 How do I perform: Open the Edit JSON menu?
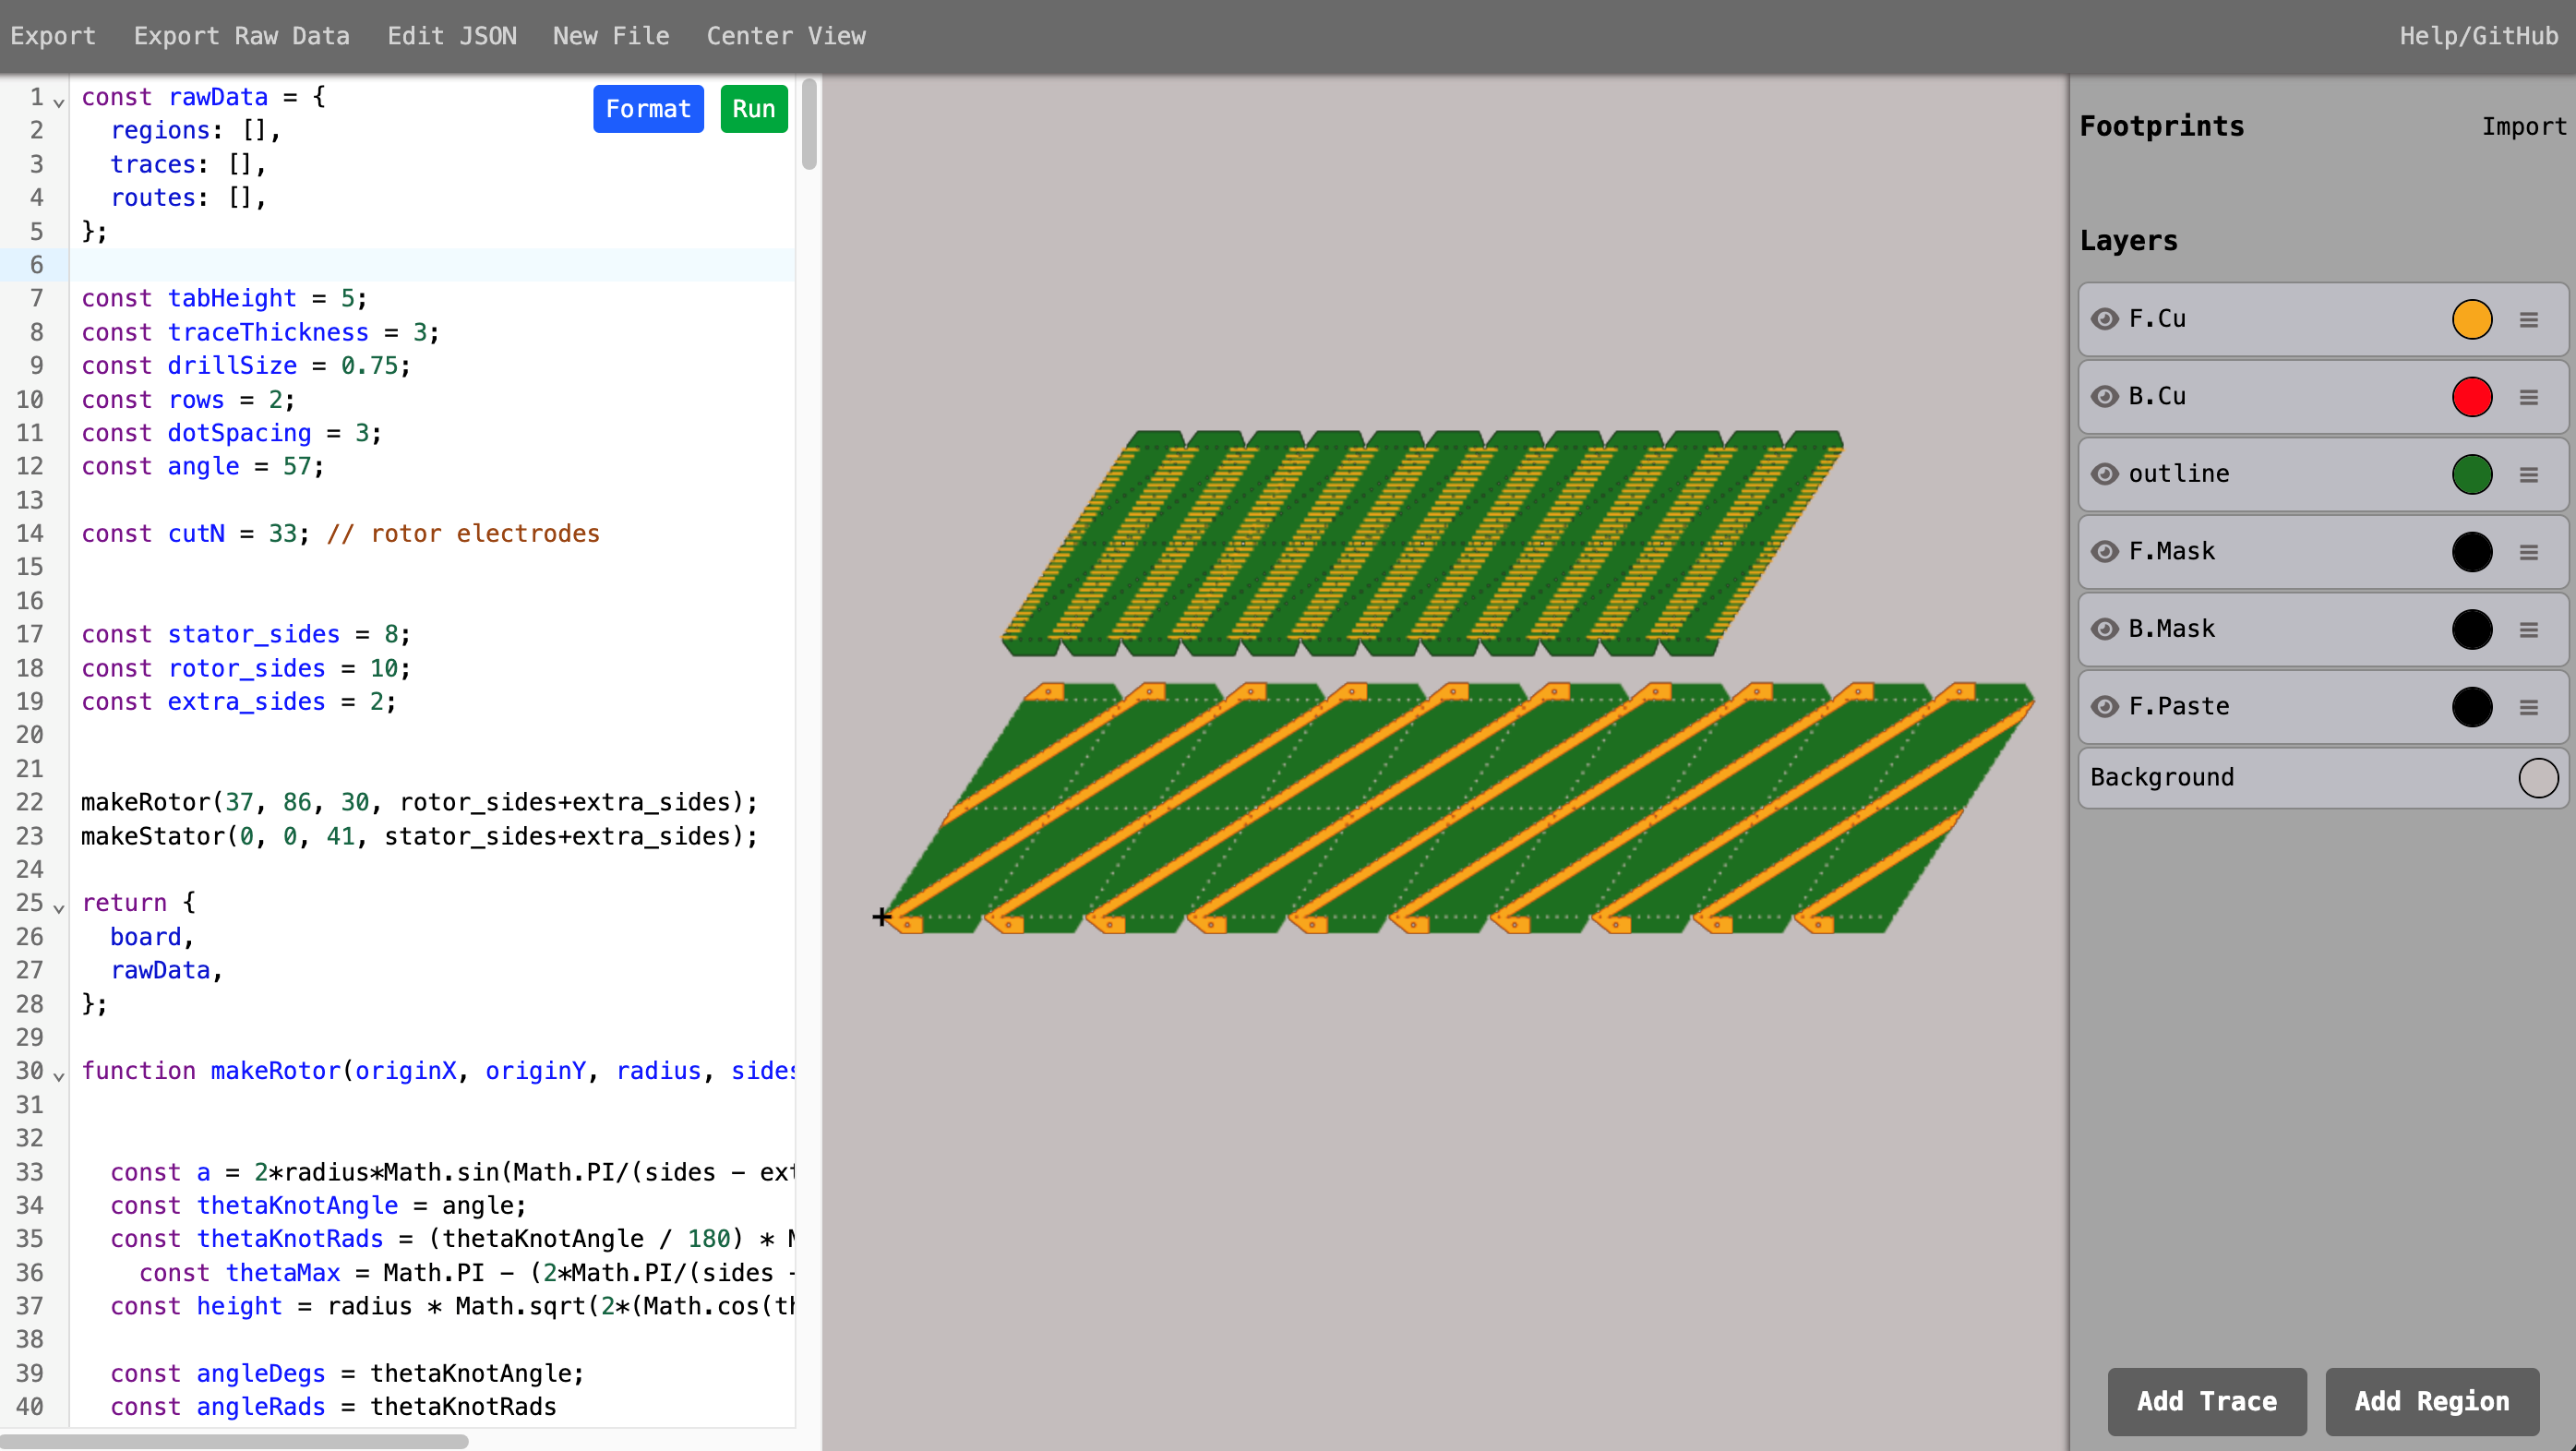(x=452, y=35)
